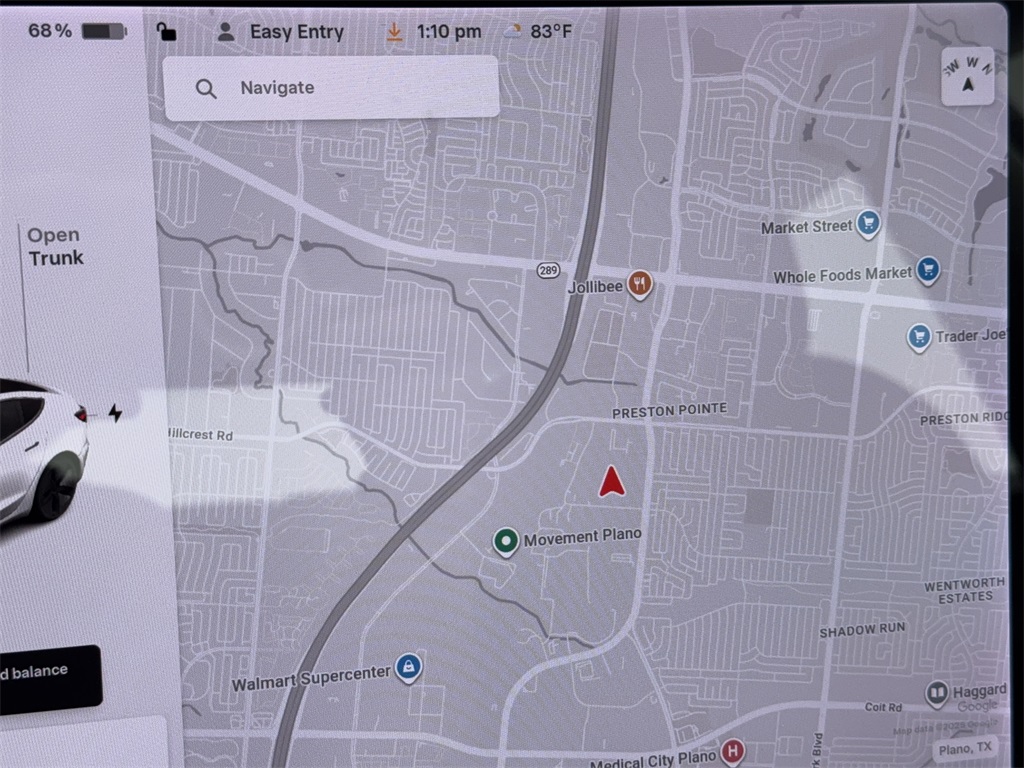Tap the weather cloud icon
Screen dimensions: 1024x768
(x=513, y=31)
